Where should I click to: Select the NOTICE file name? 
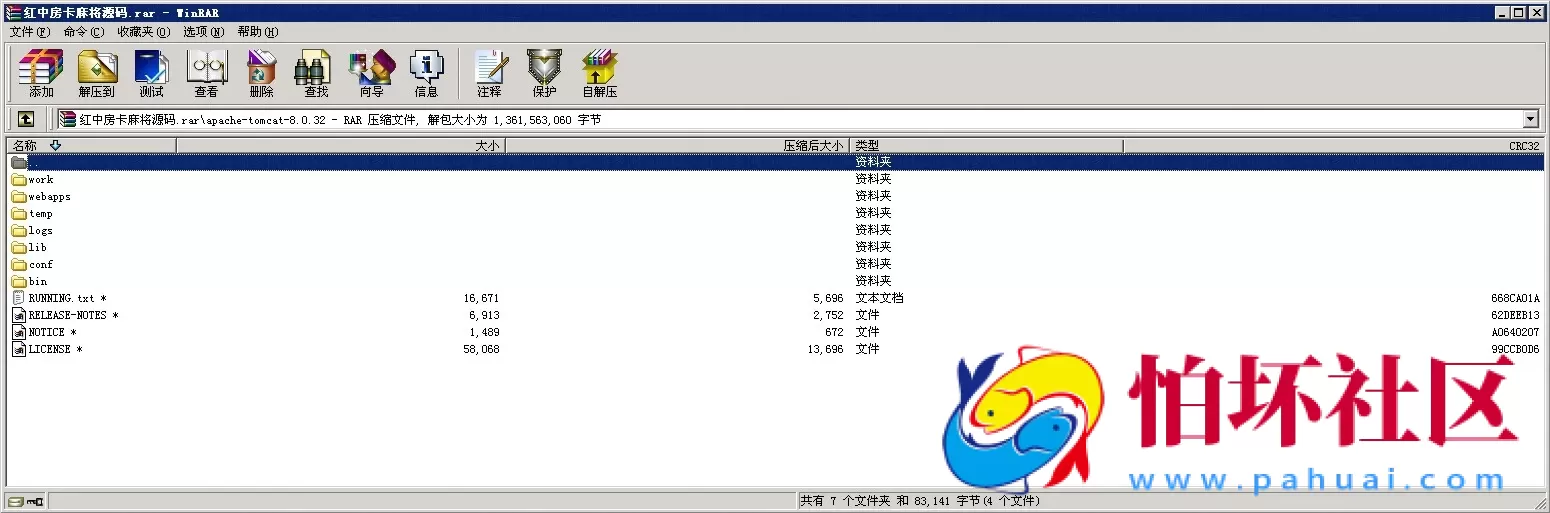52,333
